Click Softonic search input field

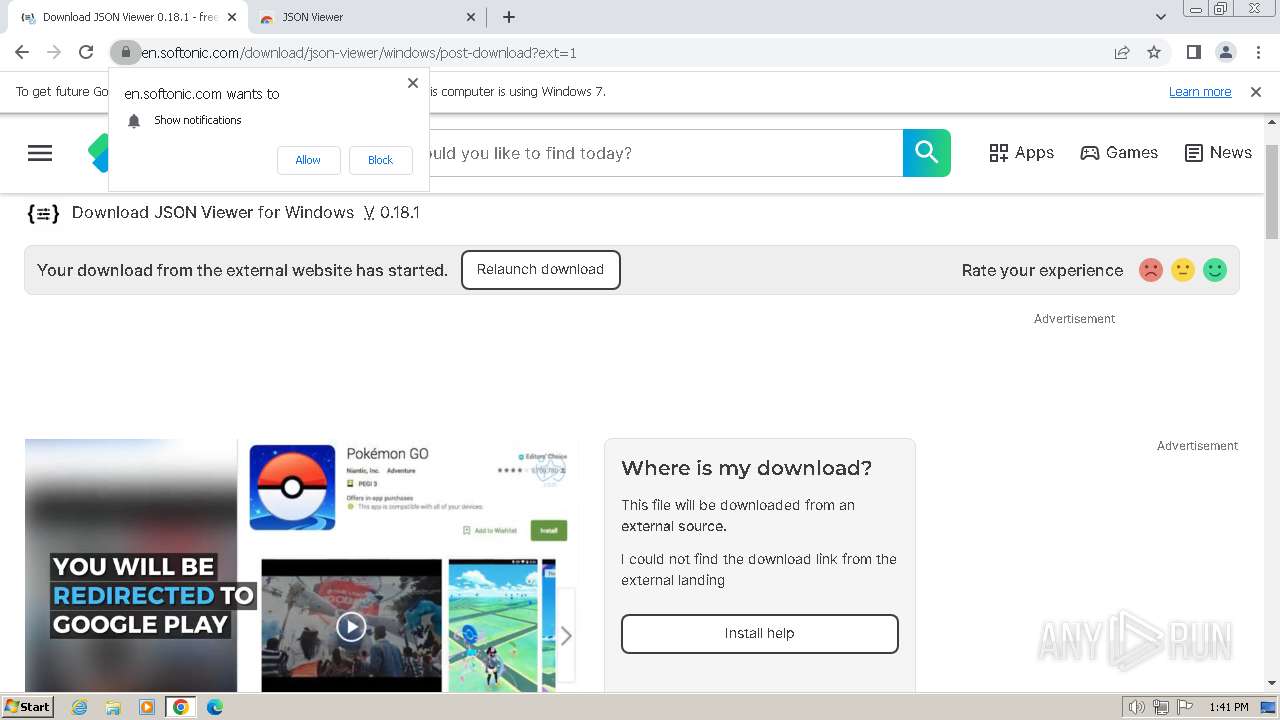666,153
